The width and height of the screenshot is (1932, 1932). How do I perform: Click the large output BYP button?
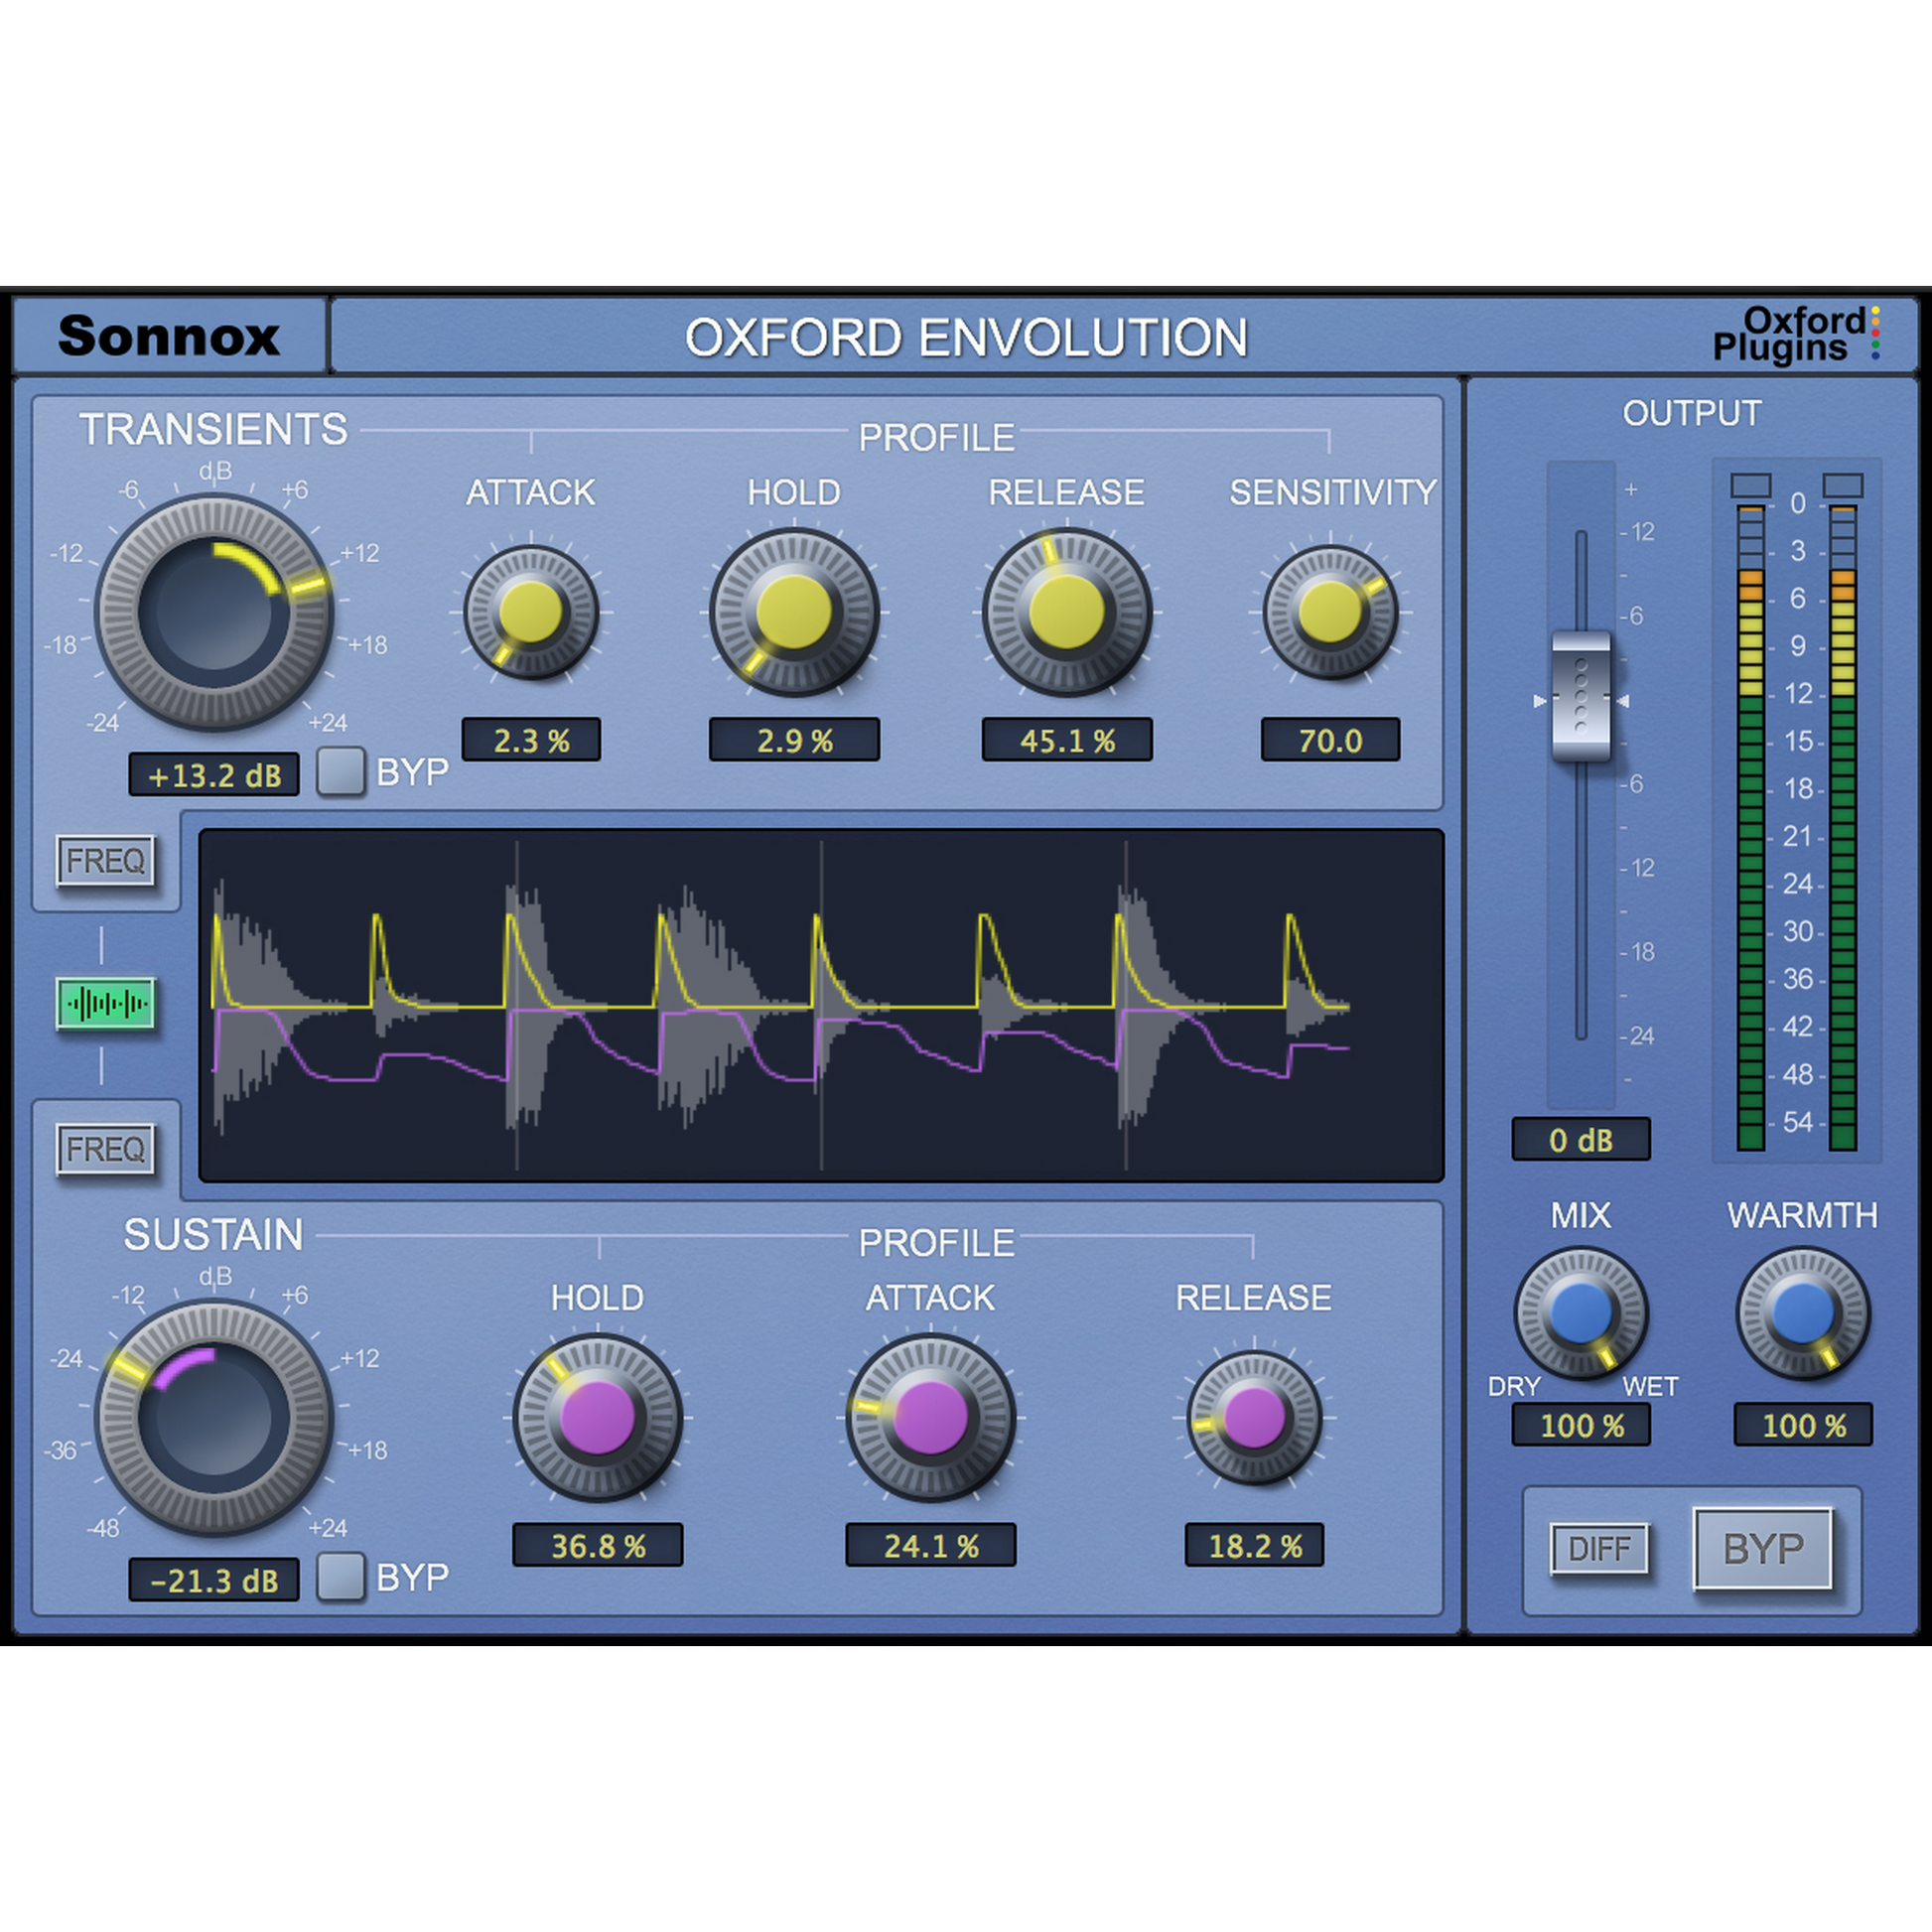[1763, 1549]
